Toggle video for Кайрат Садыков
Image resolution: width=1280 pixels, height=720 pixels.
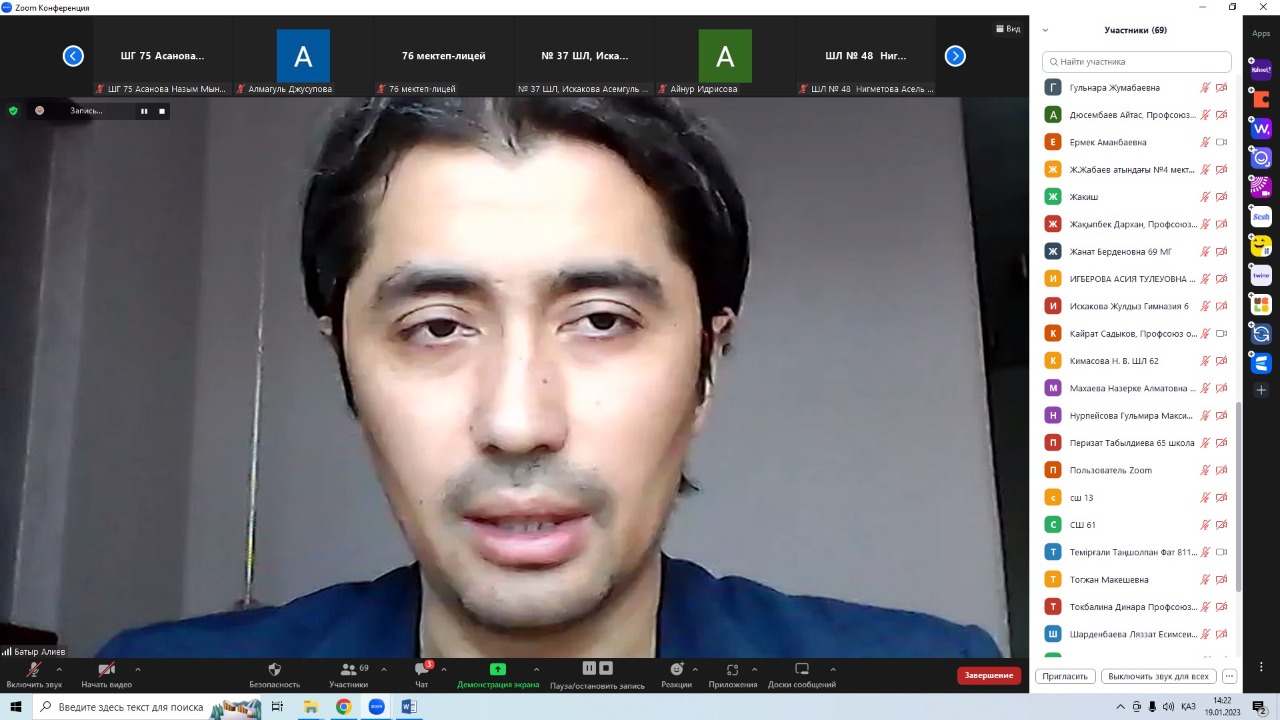[x=1221, y=333]
